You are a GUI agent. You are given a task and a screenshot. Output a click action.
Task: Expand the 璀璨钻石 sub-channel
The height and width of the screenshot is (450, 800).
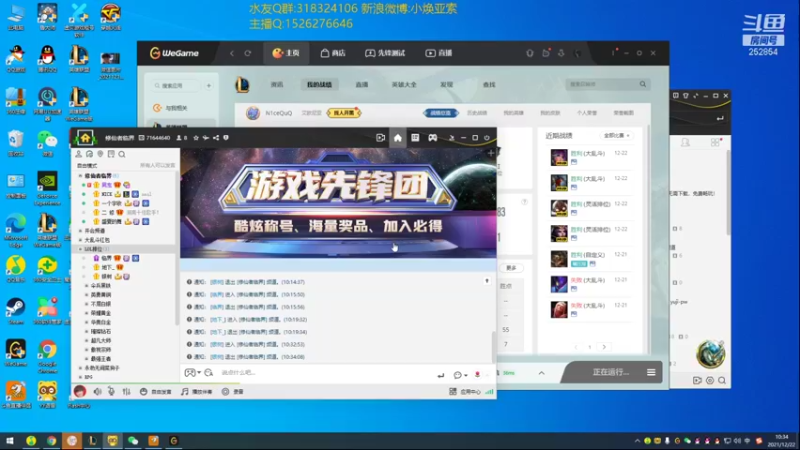[x=87, y=332]
